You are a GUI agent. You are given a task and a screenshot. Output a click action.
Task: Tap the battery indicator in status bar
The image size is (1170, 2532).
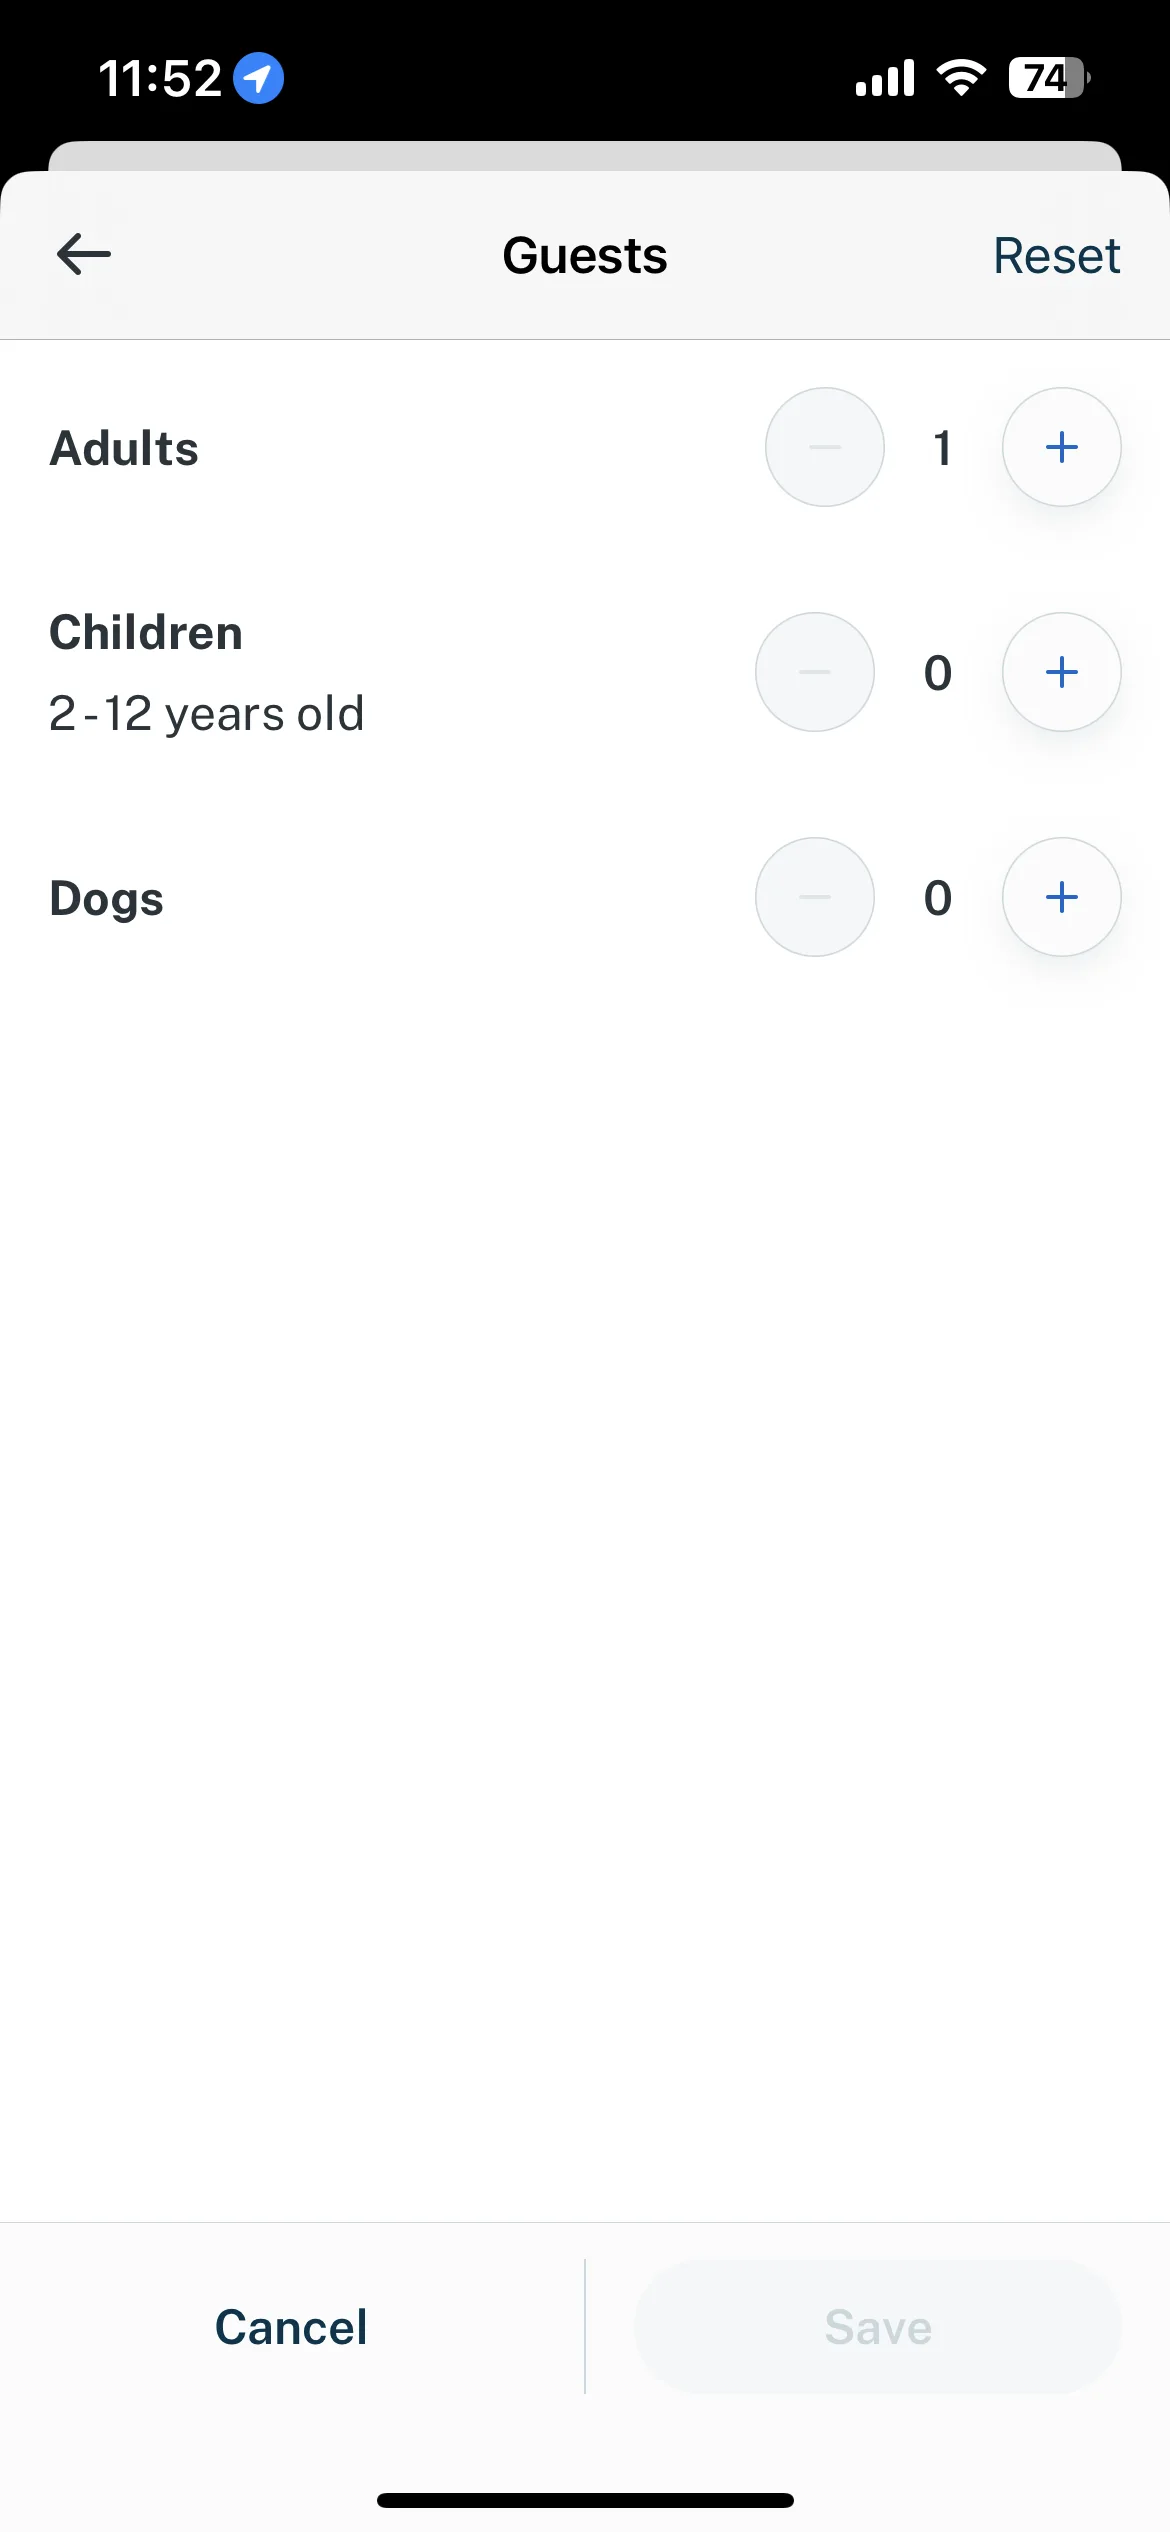tap(1049, 78)
